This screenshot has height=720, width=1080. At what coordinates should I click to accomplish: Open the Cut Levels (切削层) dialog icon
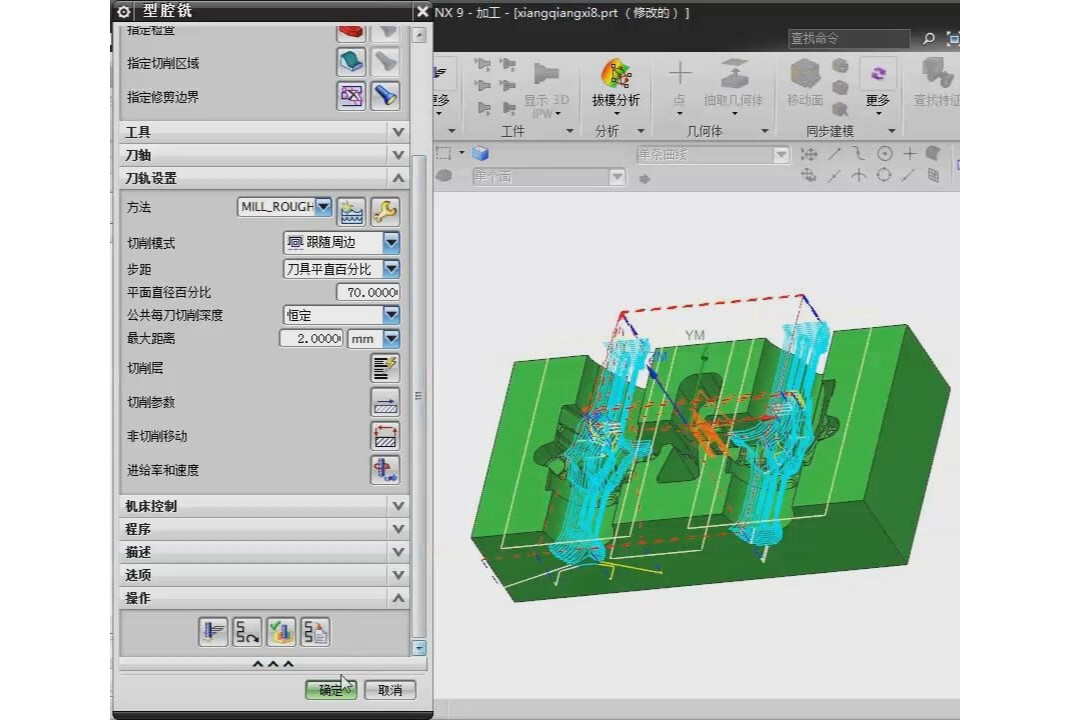[x=385, y=368]
